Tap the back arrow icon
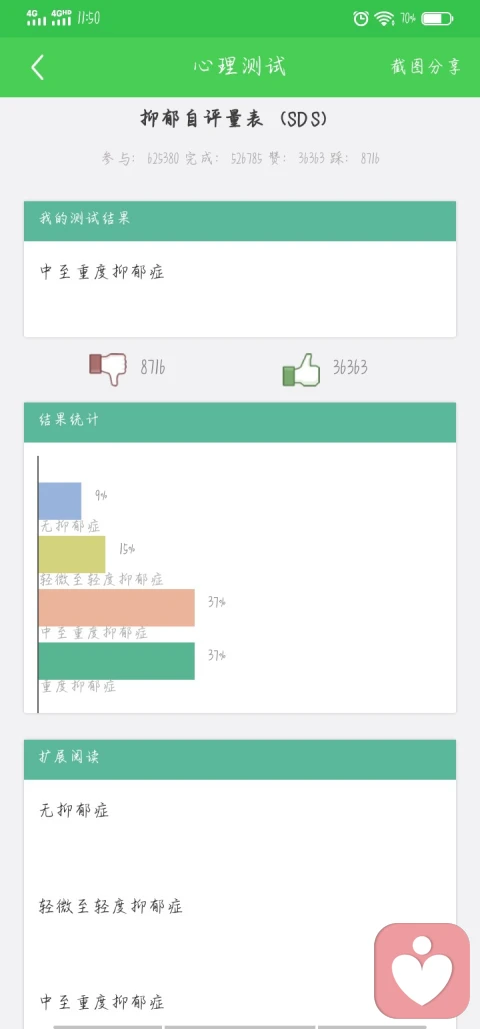The height and width of the screenshot is (1029, 480). coord(37,67)
